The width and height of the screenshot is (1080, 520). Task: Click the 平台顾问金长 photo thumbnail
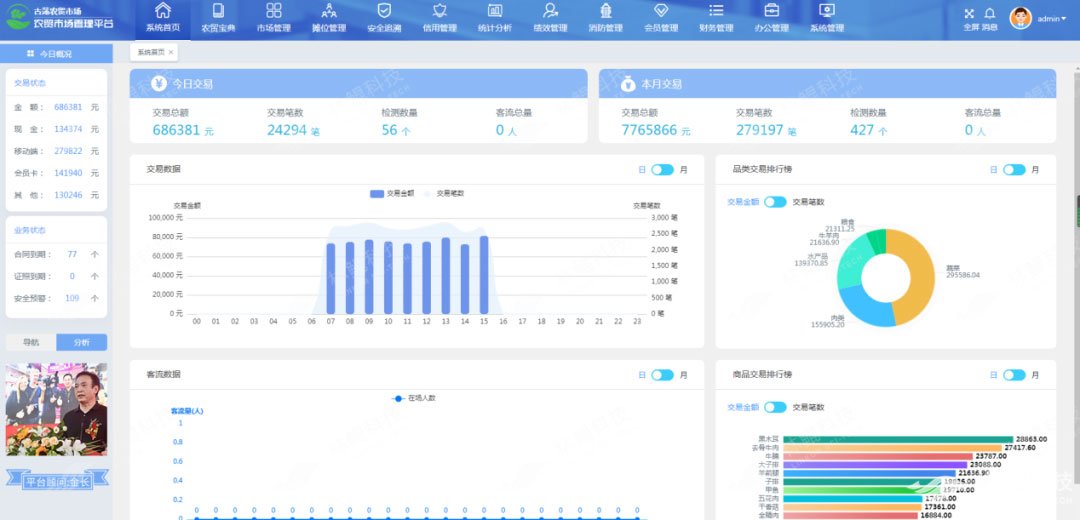click(x=56, y=409)
